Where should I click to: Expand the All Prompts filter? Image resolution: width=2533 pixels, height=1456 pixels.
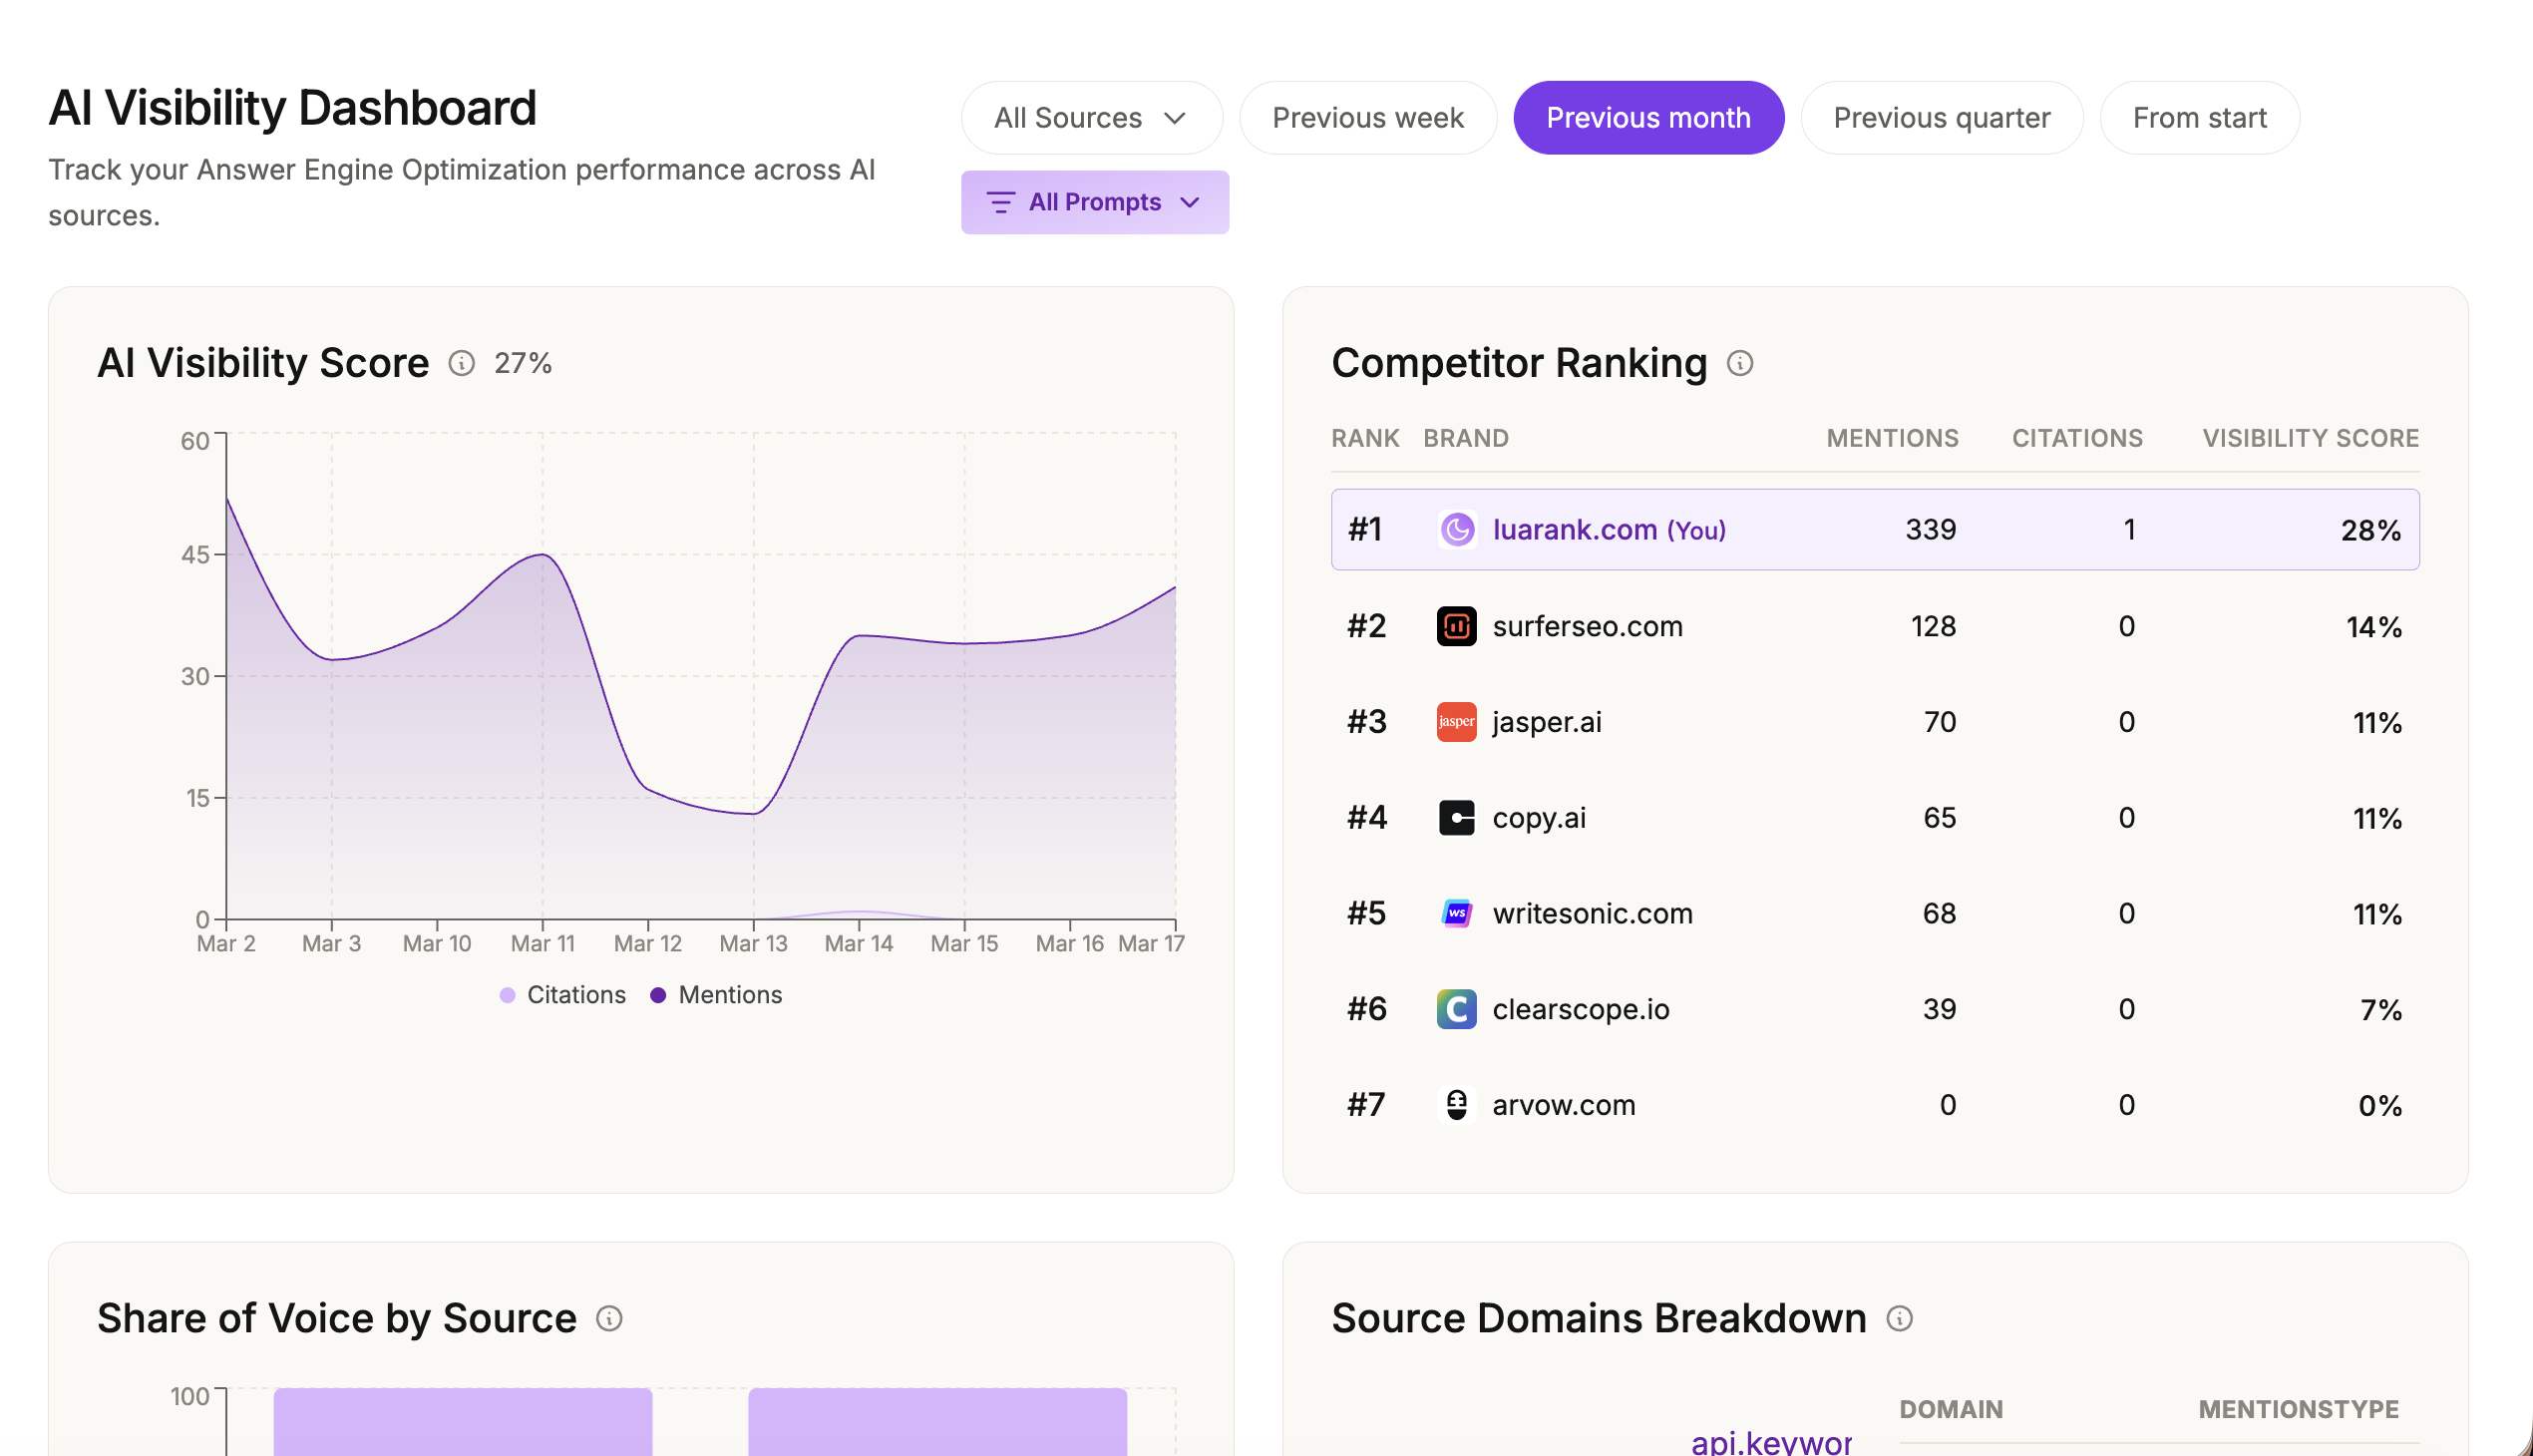[x=1095, y=202]
